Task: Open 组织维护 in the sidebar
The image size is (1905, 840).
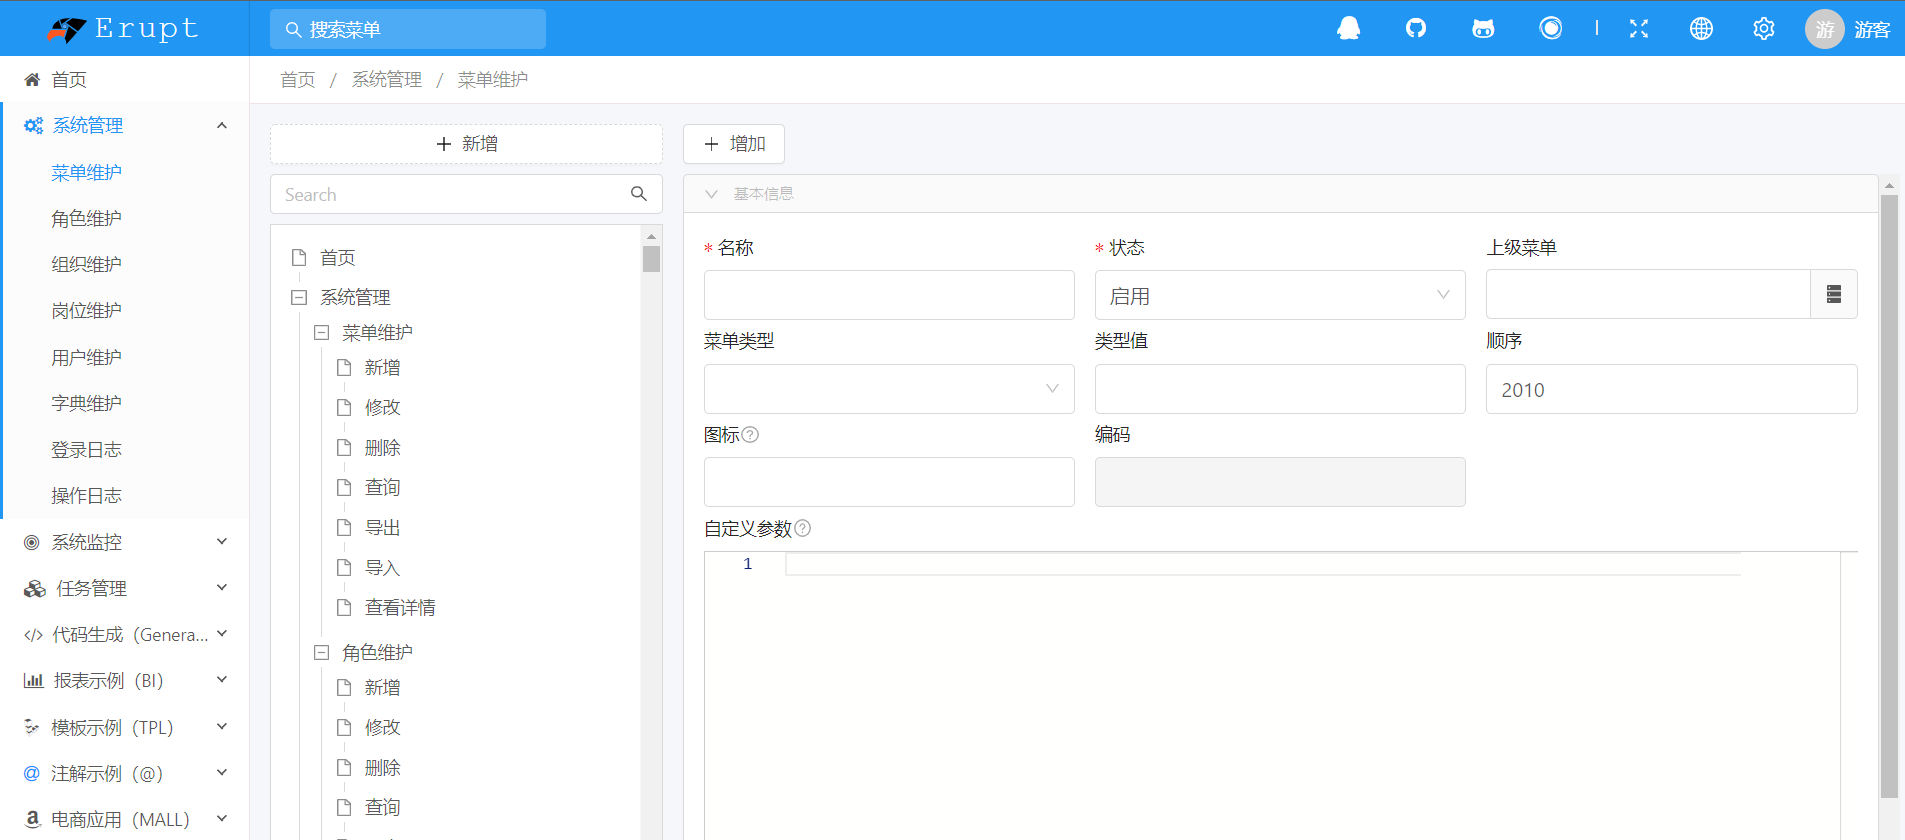Action: [x=87, y=265]
